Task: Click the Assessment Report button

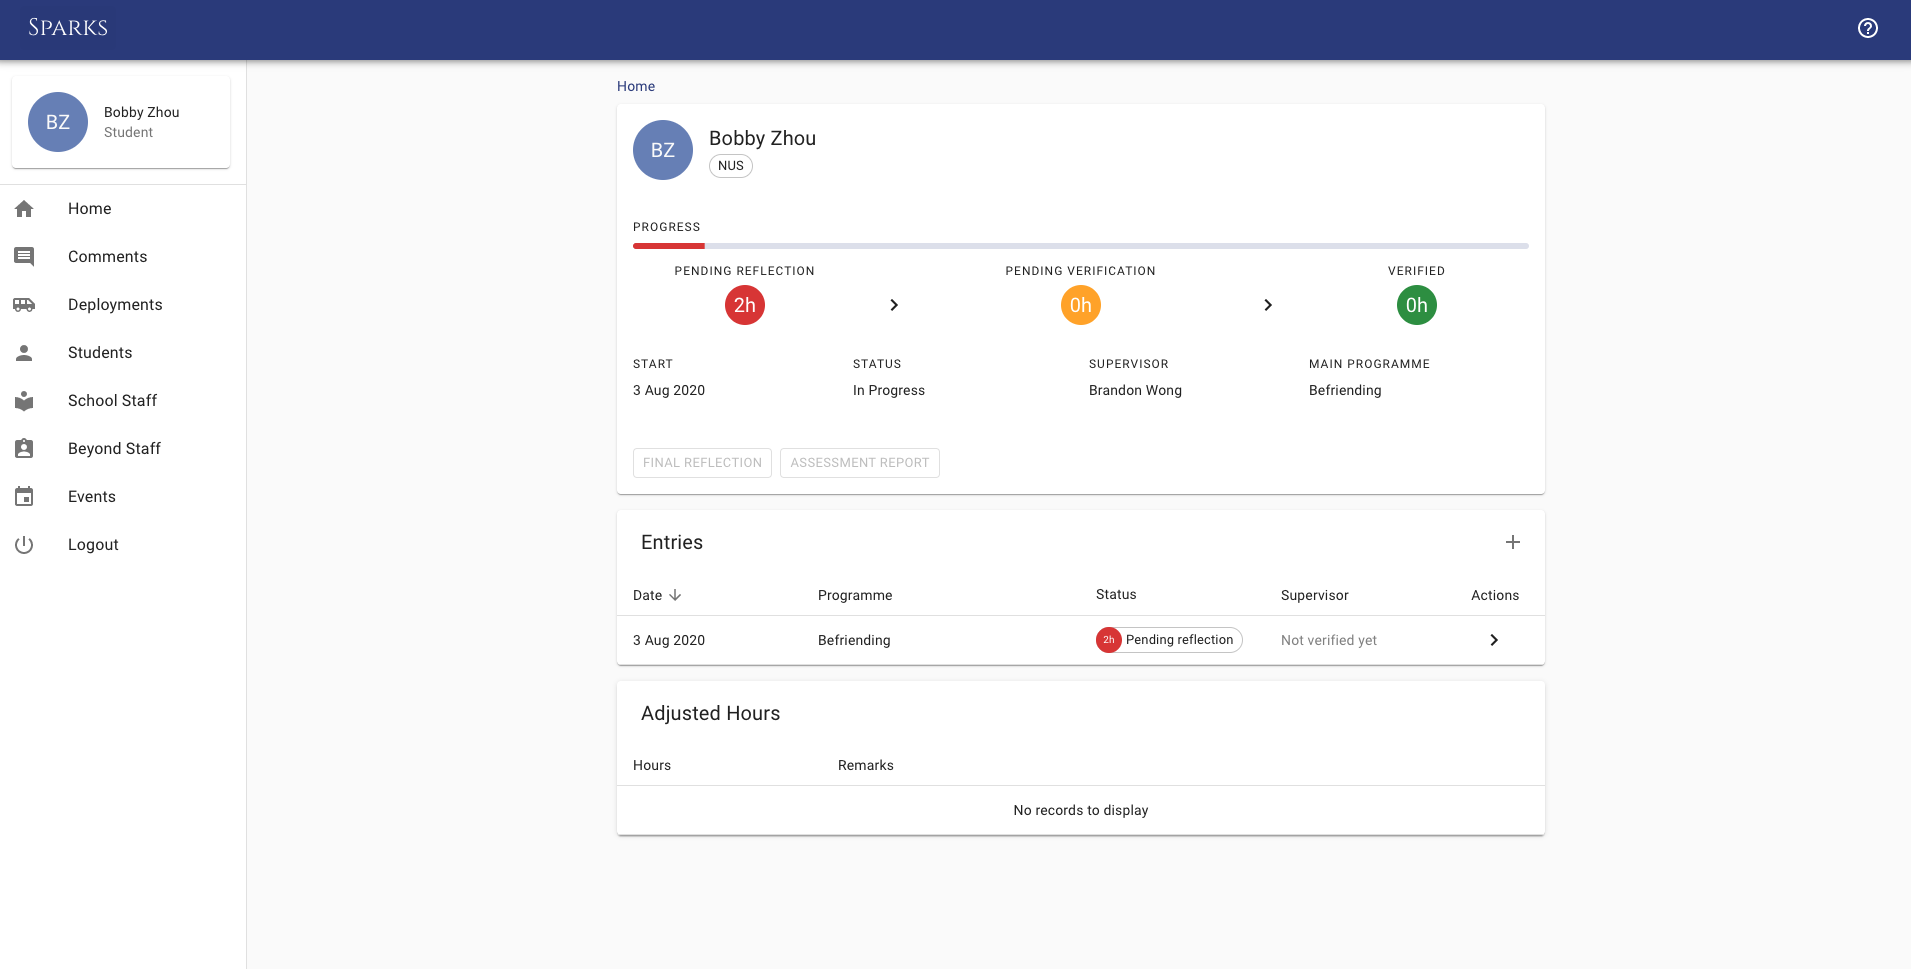Action: [860, 463]
